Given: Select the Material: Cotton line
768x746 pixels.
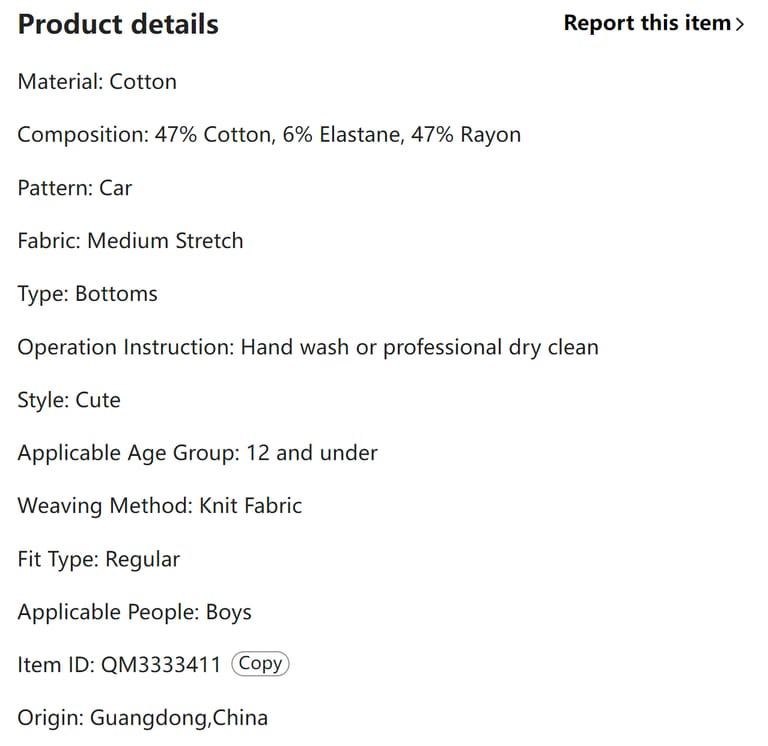Looking at the screenshot, I should coord(97,82).
